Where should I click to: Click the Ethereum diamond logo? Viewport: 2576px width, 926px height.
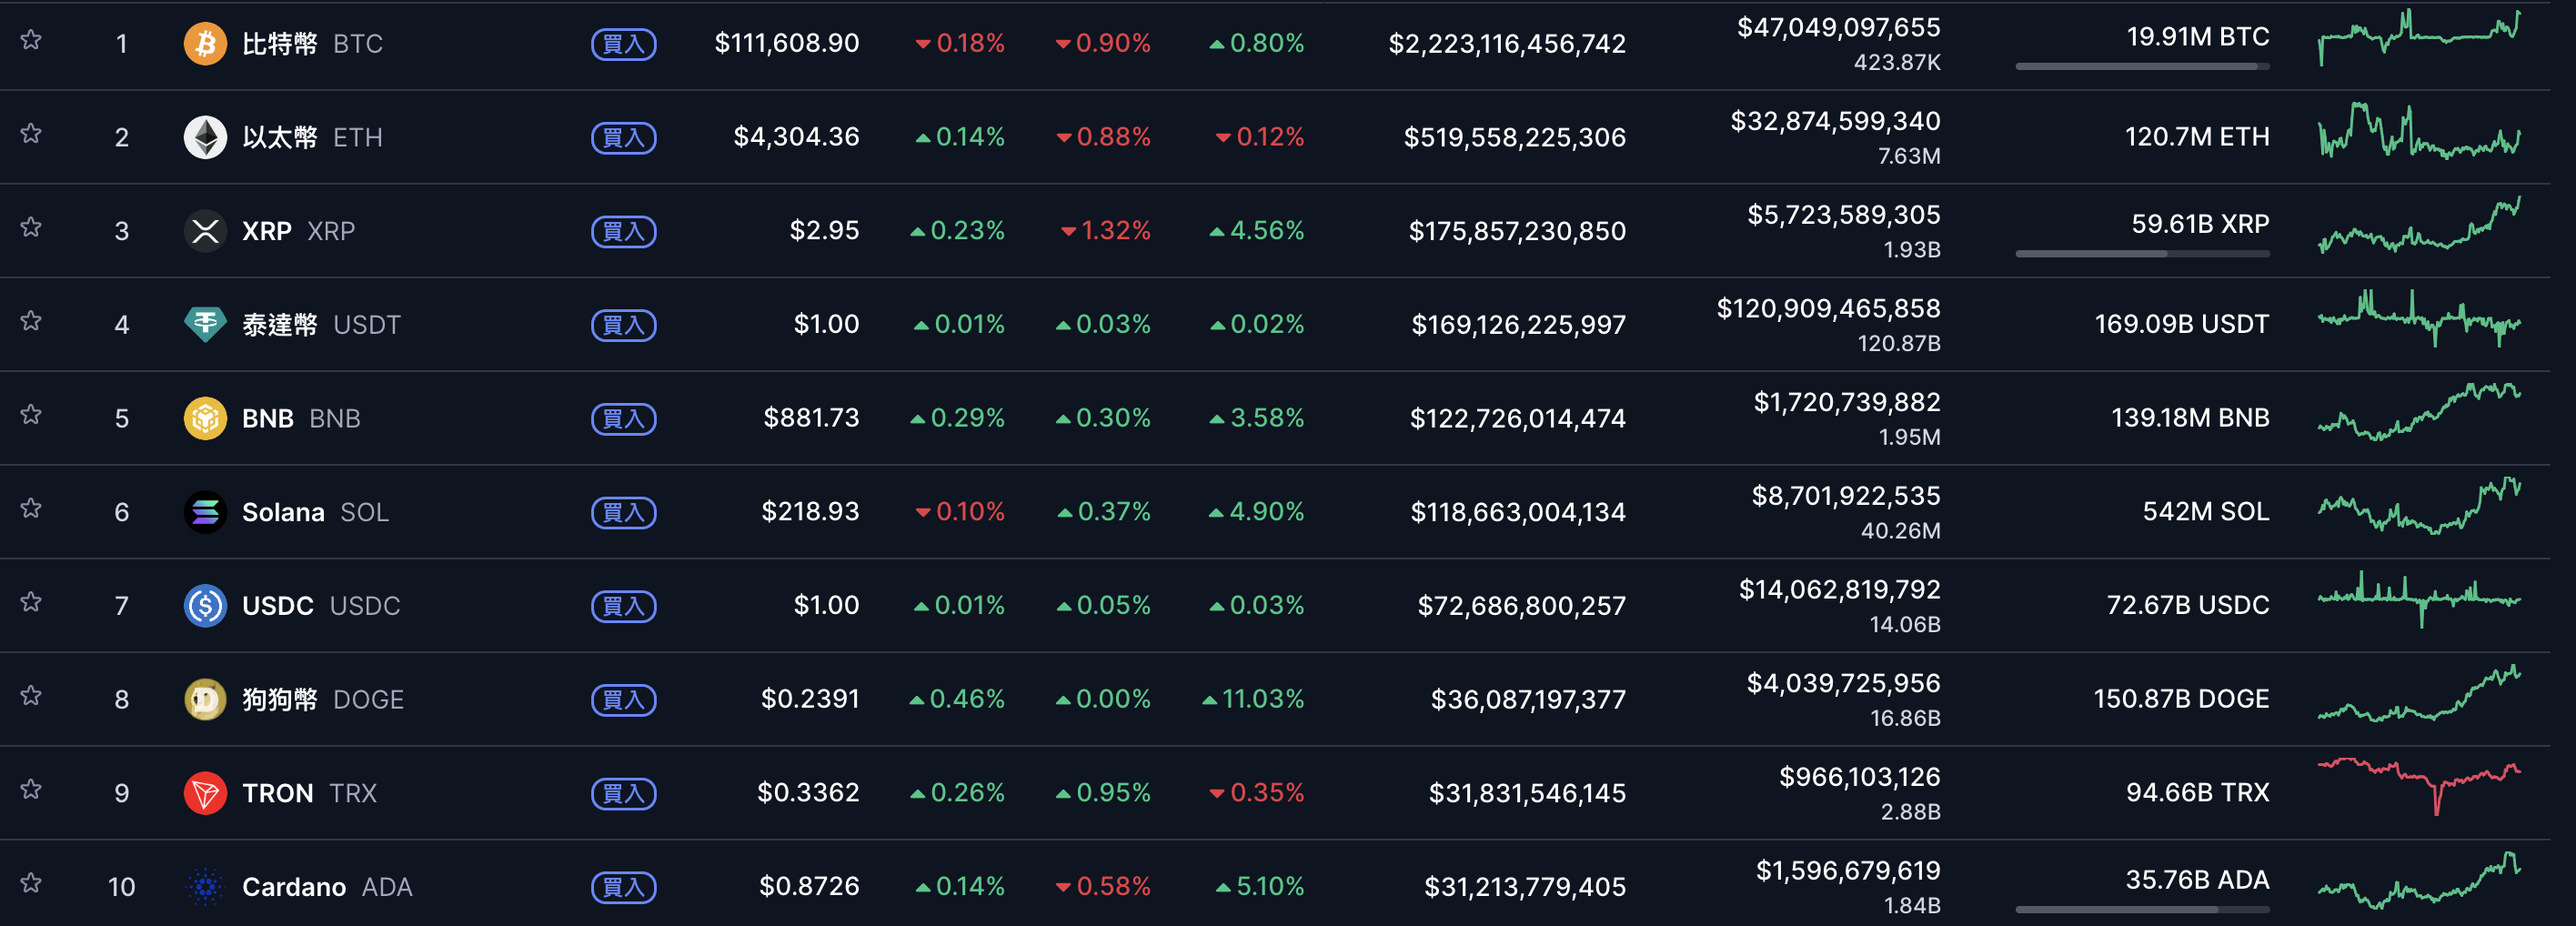coord(205,137)
